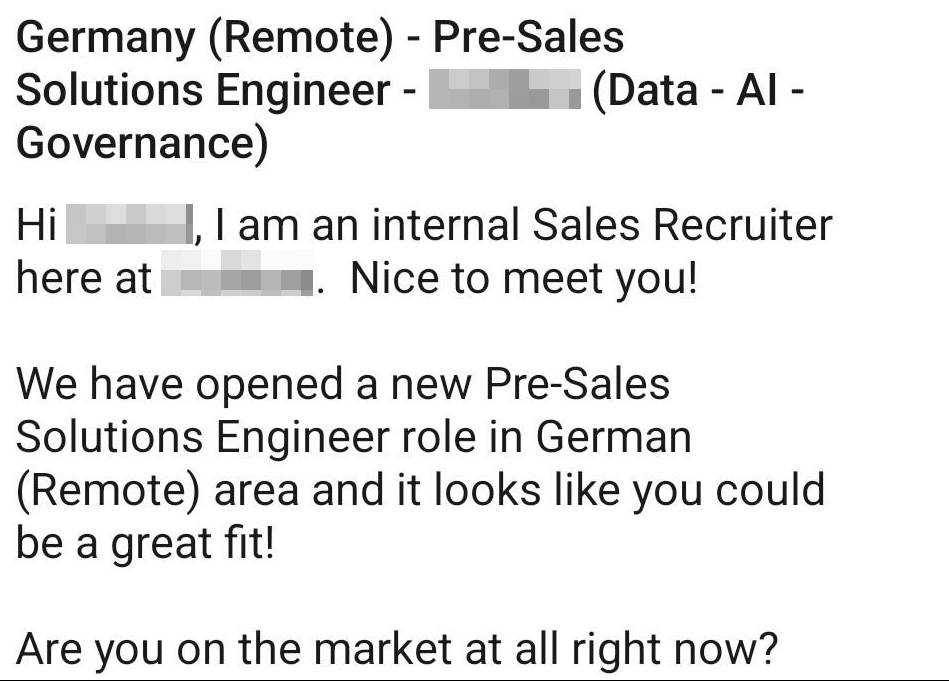Image resolution: width=949 pixels, height=681 pixels.
Task: Click the words "right now?"
Action: [x=674, y=651]
